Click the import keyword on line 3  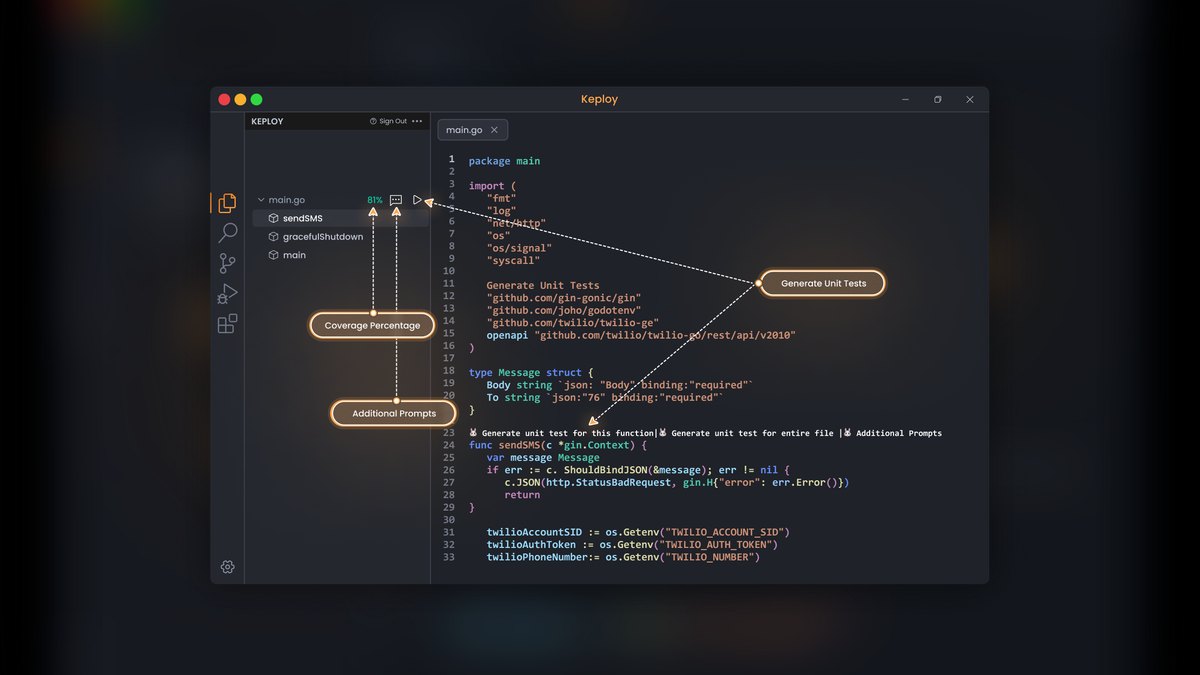click(x=487, y=185)
